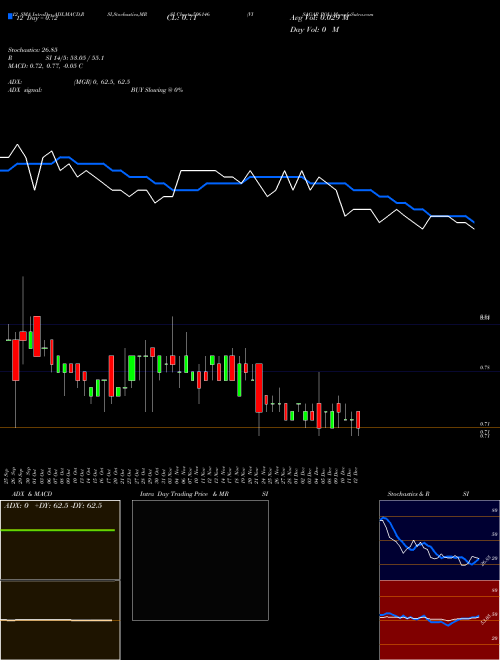Click the blue 12-day SMA legend square

(10, 17)
